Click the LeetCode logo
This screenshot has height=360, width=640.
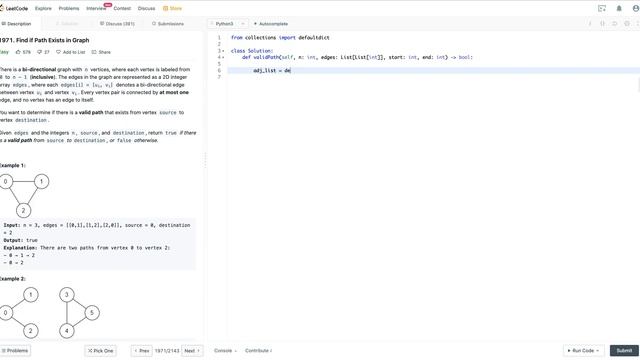click(x=13, y=8)
